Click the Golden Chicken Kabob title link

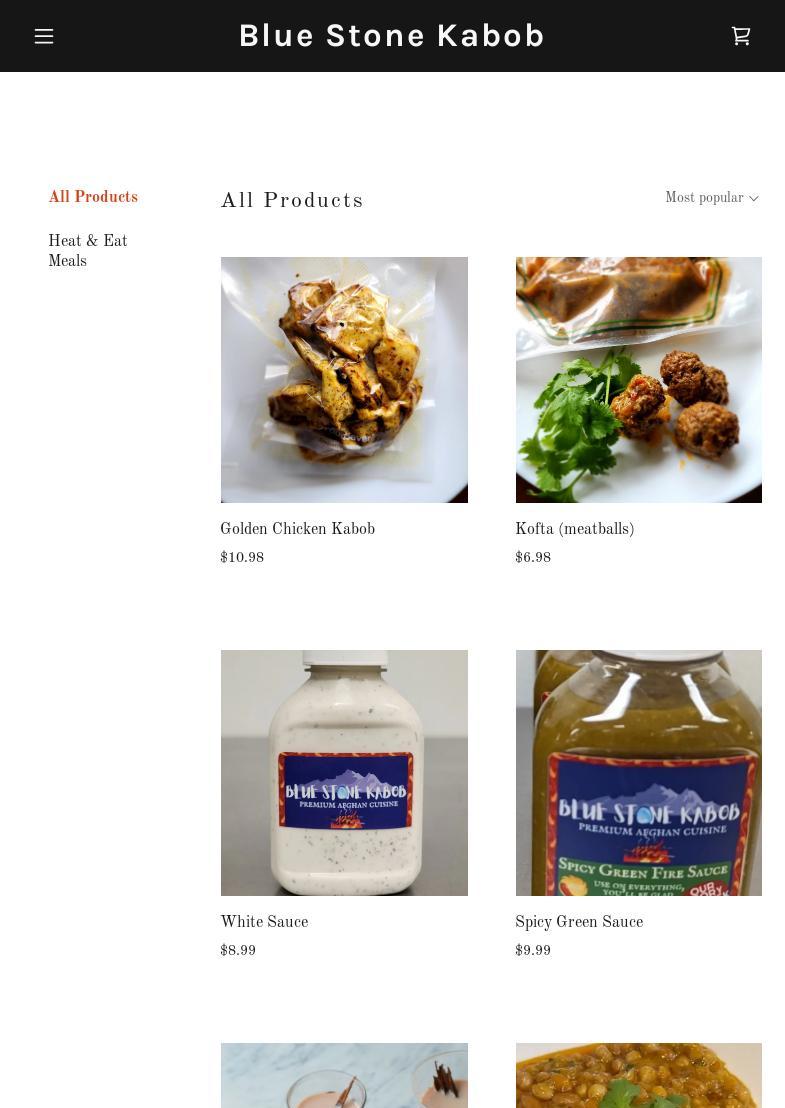(x=297, y=530)
